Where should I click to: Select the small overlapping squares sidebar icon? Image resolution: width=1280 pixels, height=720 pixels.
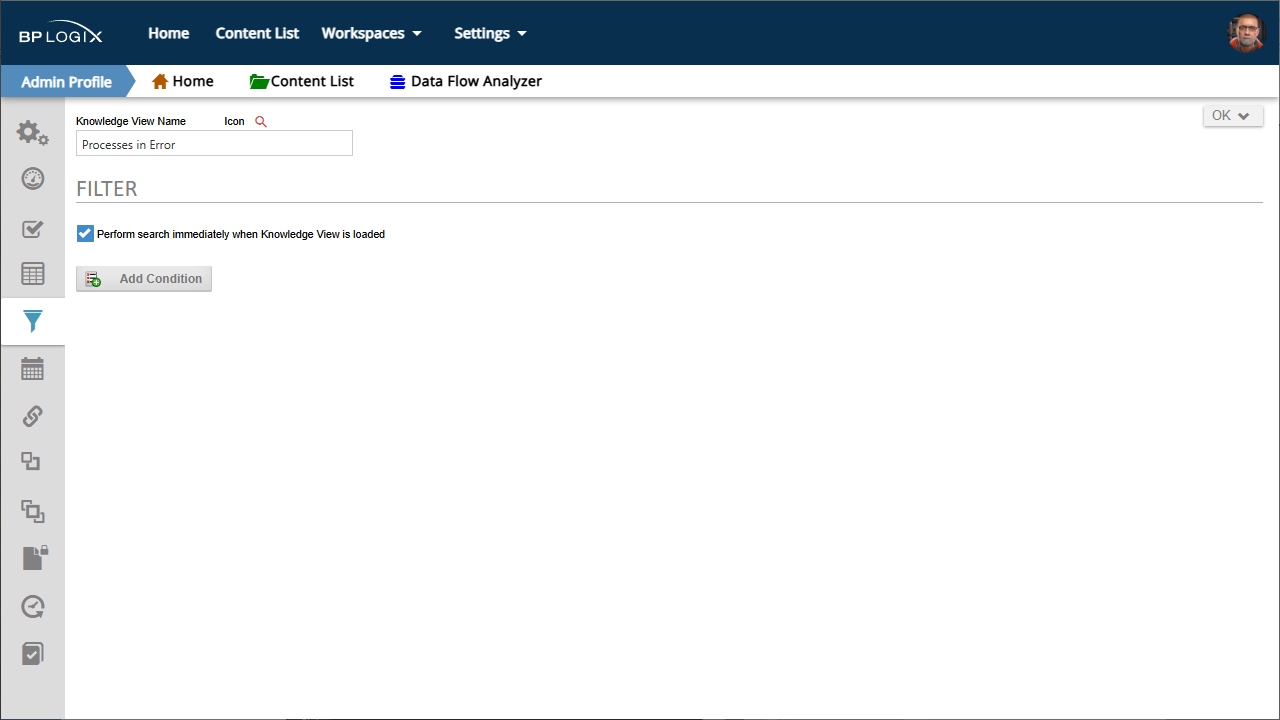tap(31, 461)
